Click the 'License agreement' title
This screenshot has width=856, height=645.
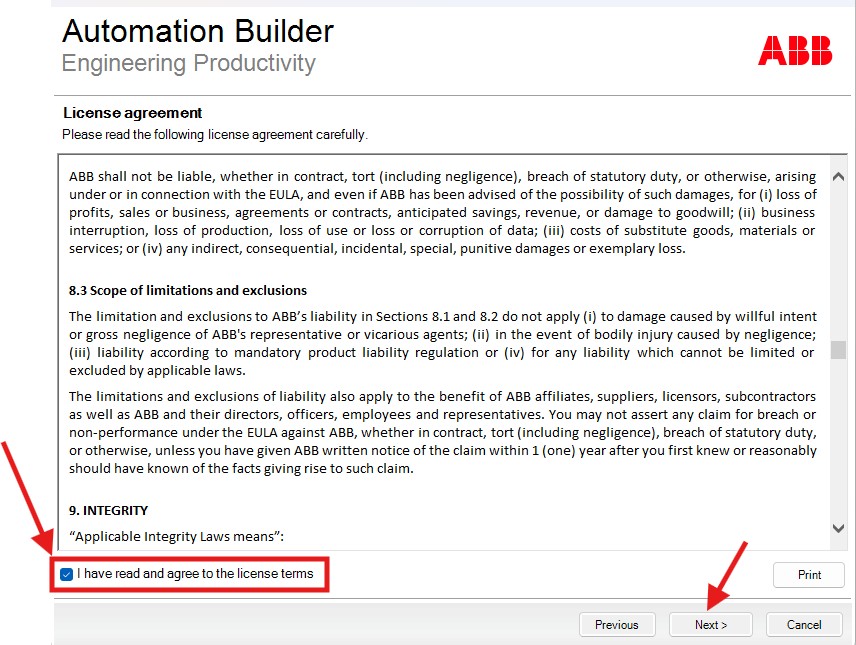coord(133,113)
